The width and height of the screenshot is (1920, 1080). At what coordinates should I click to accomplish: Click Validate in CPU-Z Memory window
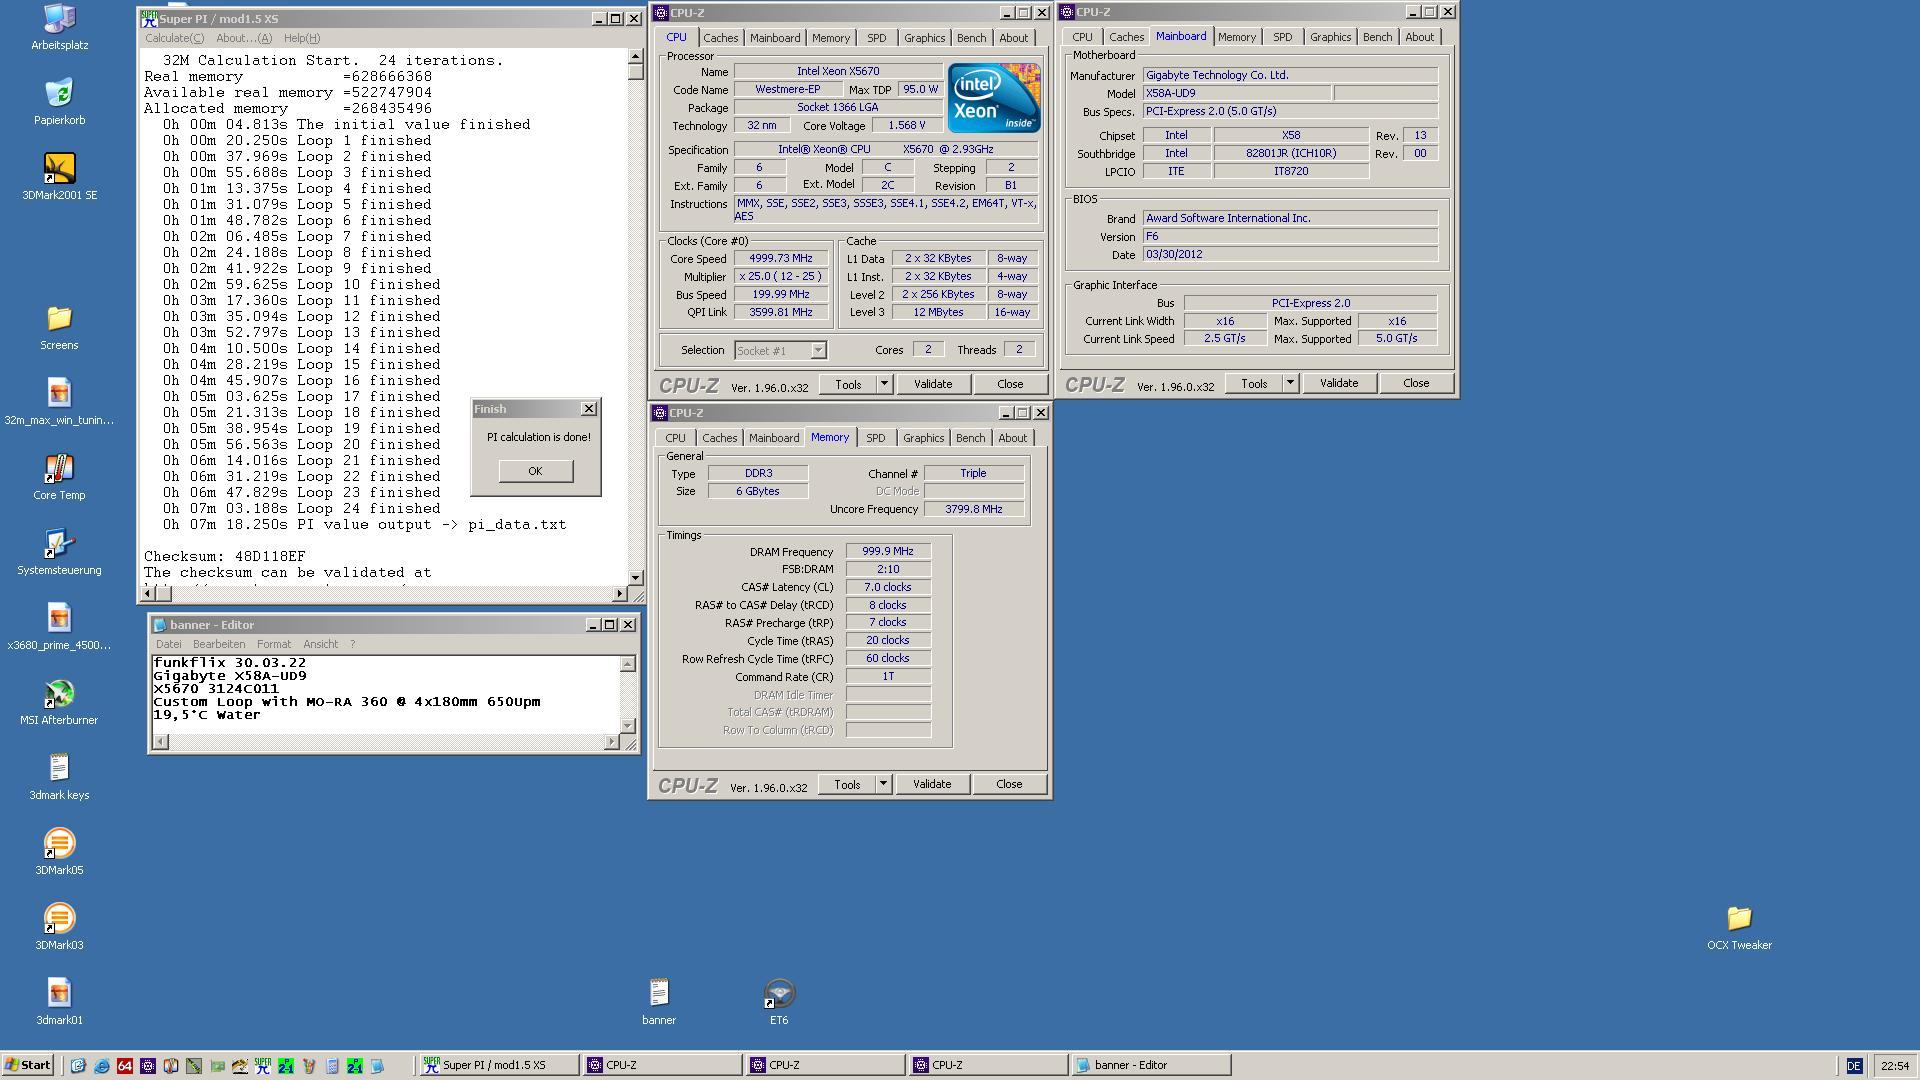click(932, 784)
